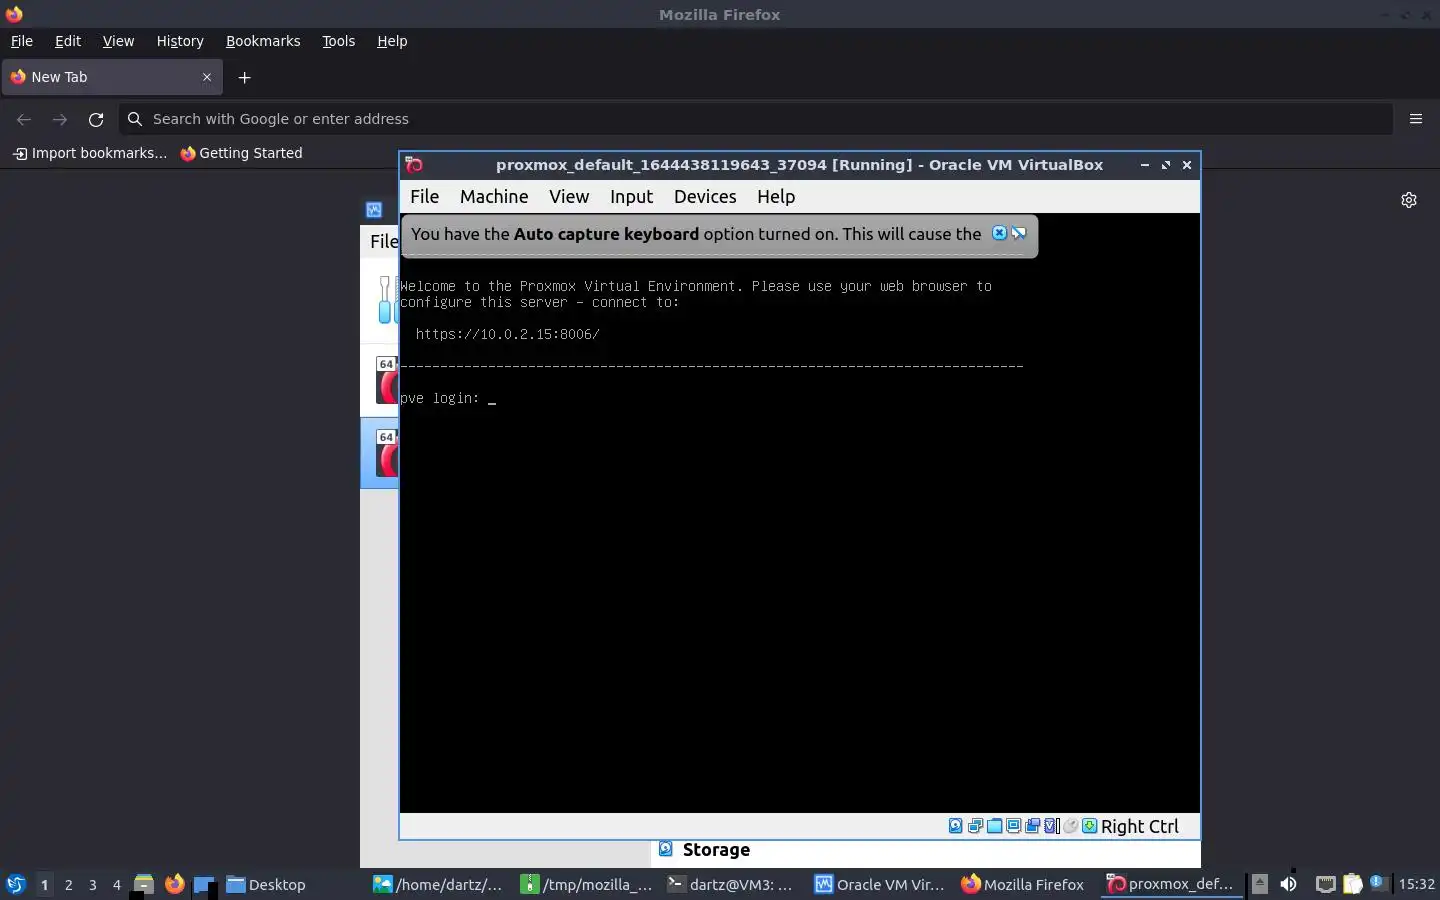Open new tab page settings gear
The image size is (1440, 900).
1409,200
